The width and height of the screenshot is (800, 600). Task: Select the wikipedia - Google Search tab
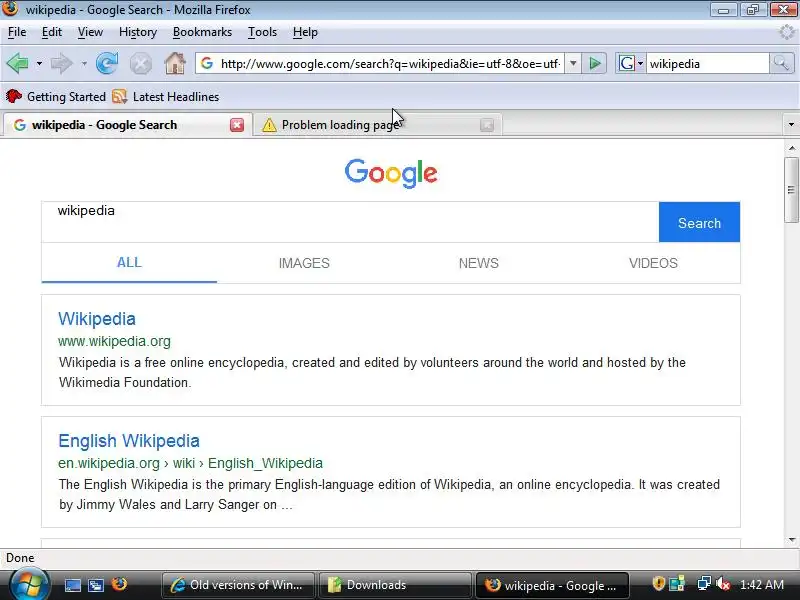[x=127, y=125]
